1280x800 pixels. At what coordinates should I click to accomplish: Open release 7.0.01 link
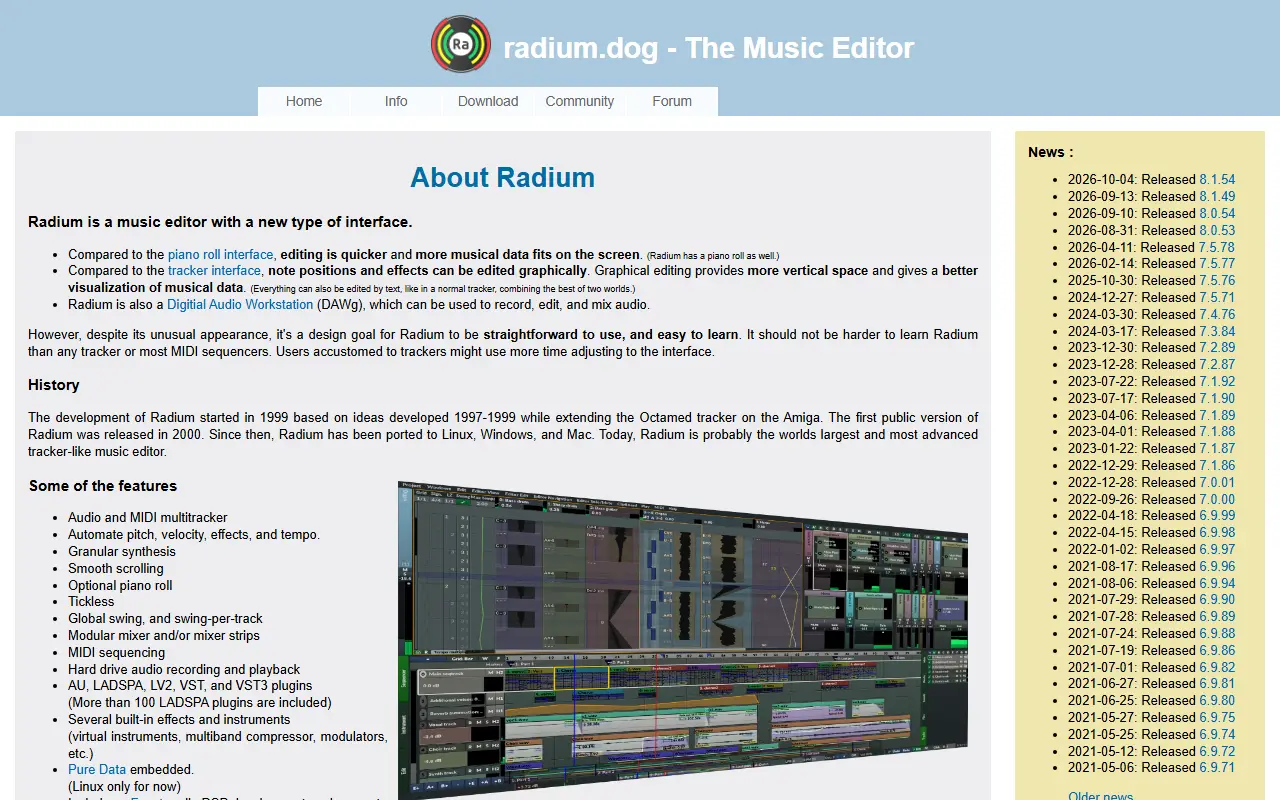[x=1217, y=482]
